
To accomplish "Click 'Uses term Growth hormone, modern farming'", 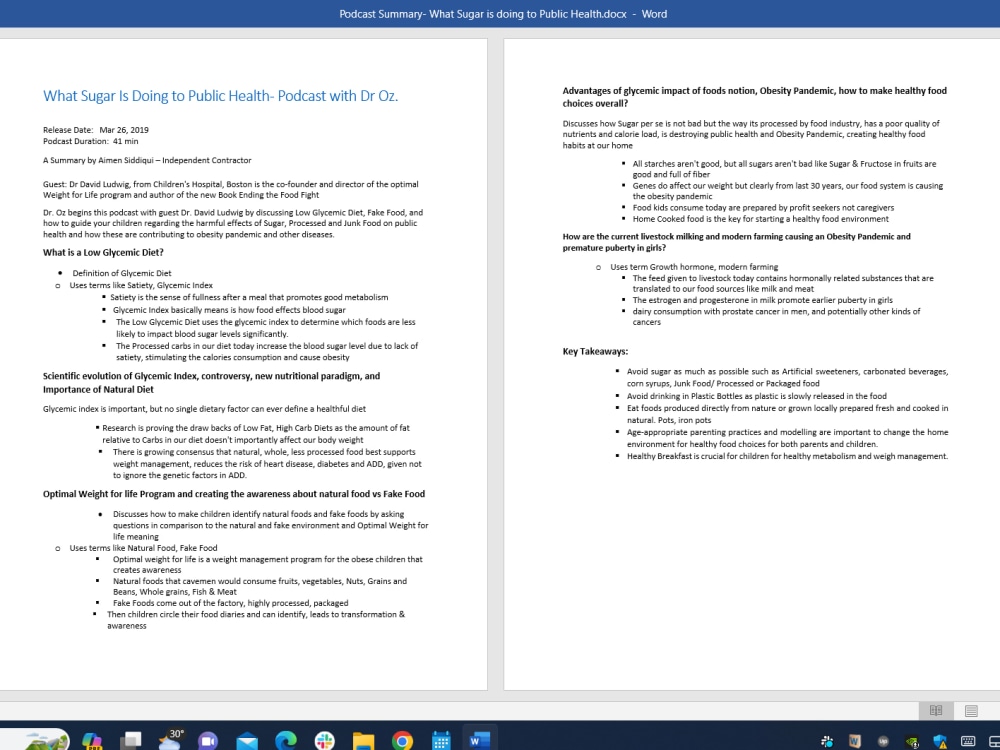I will (x=694, y=267).
